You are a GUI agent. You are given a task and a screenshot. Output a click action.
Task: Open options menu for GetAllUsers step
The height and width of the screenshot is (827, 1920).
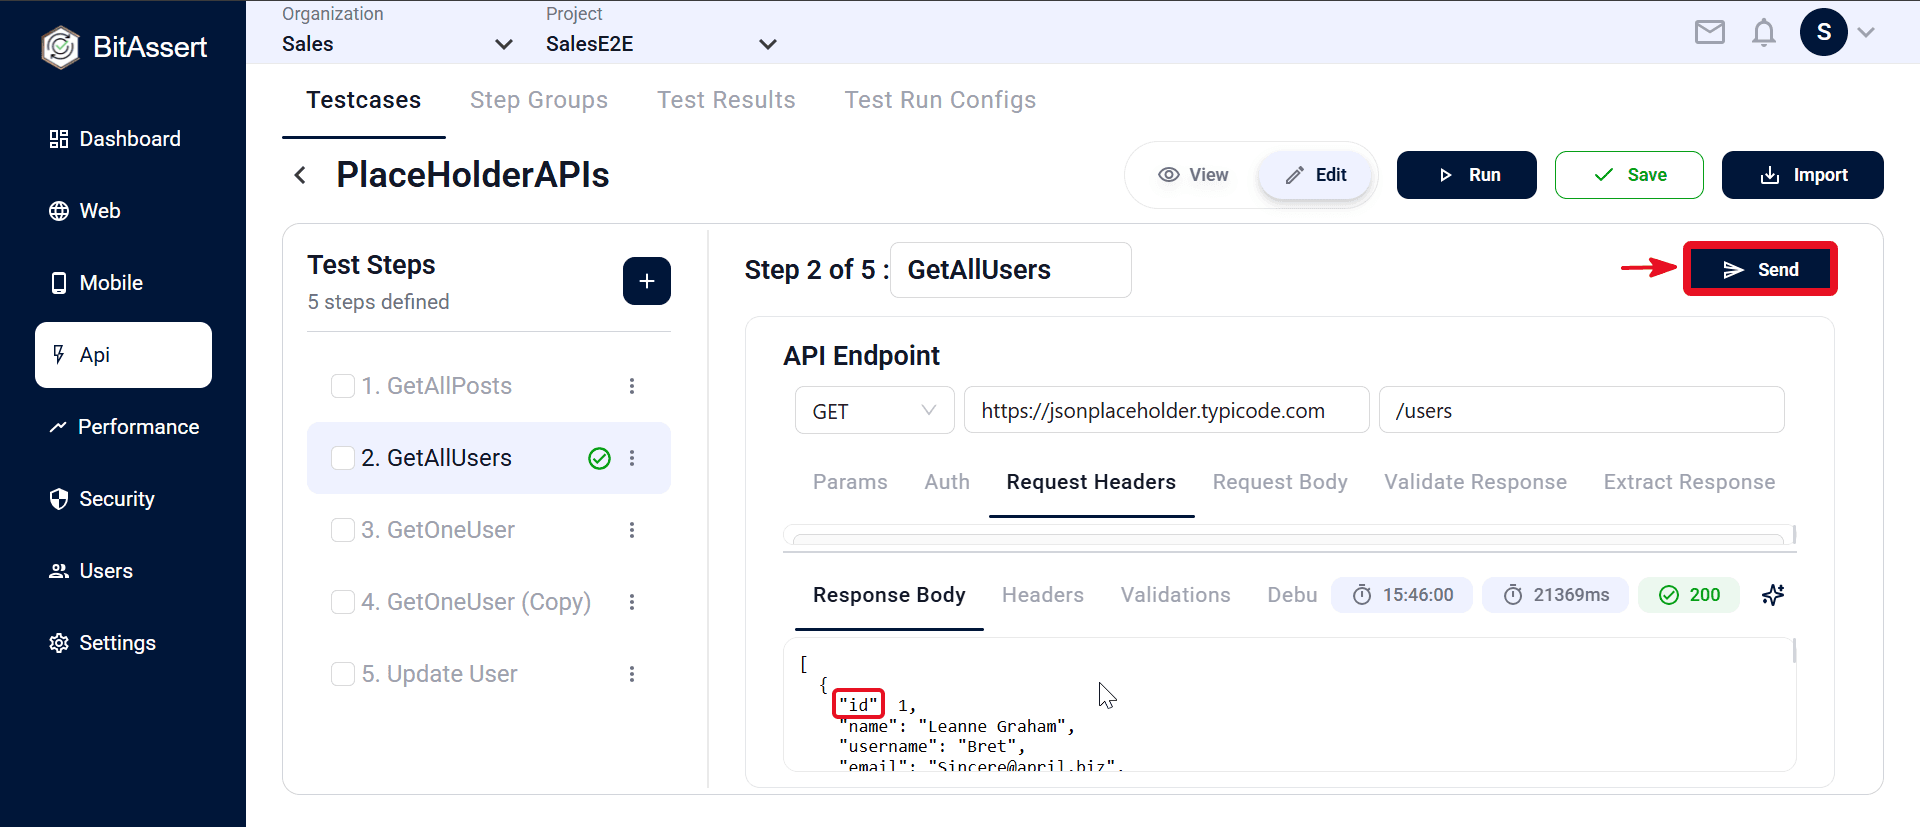632,458
